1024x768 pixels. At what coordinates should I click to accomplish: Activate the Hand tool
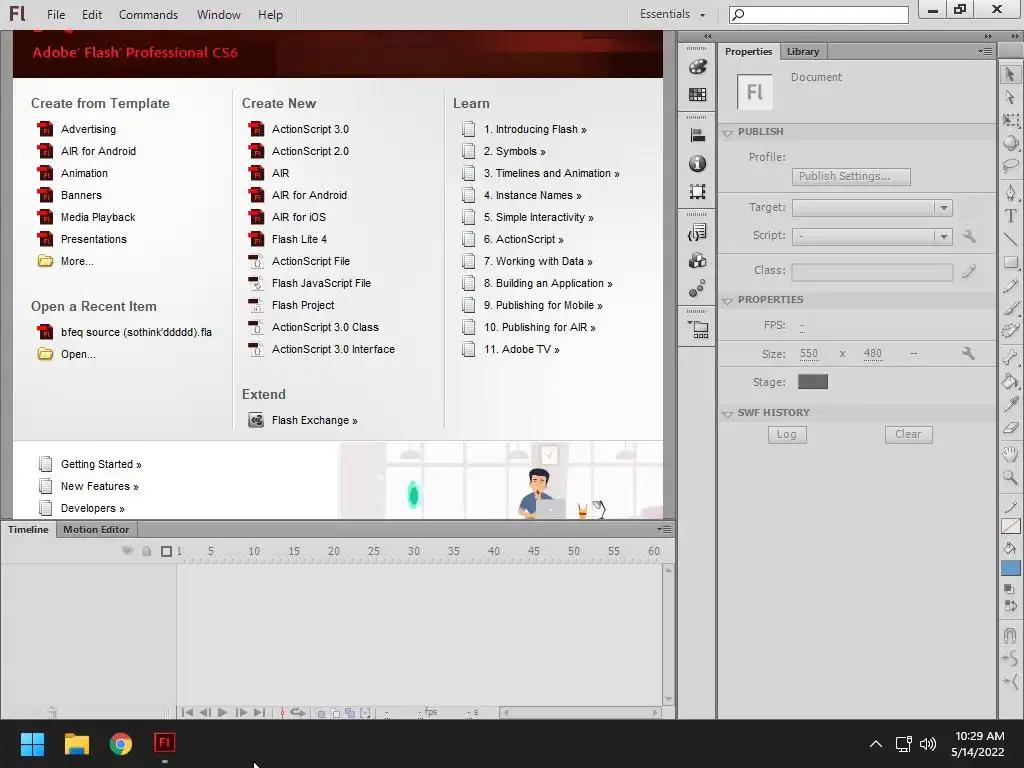[x=1010, y=453]
